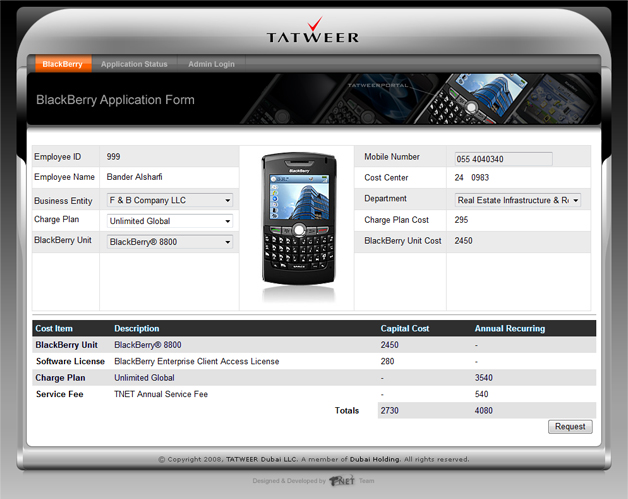Click the copyright notice in the footer
The width and height of the screenshot is (628, 499).
pos(314,459)
